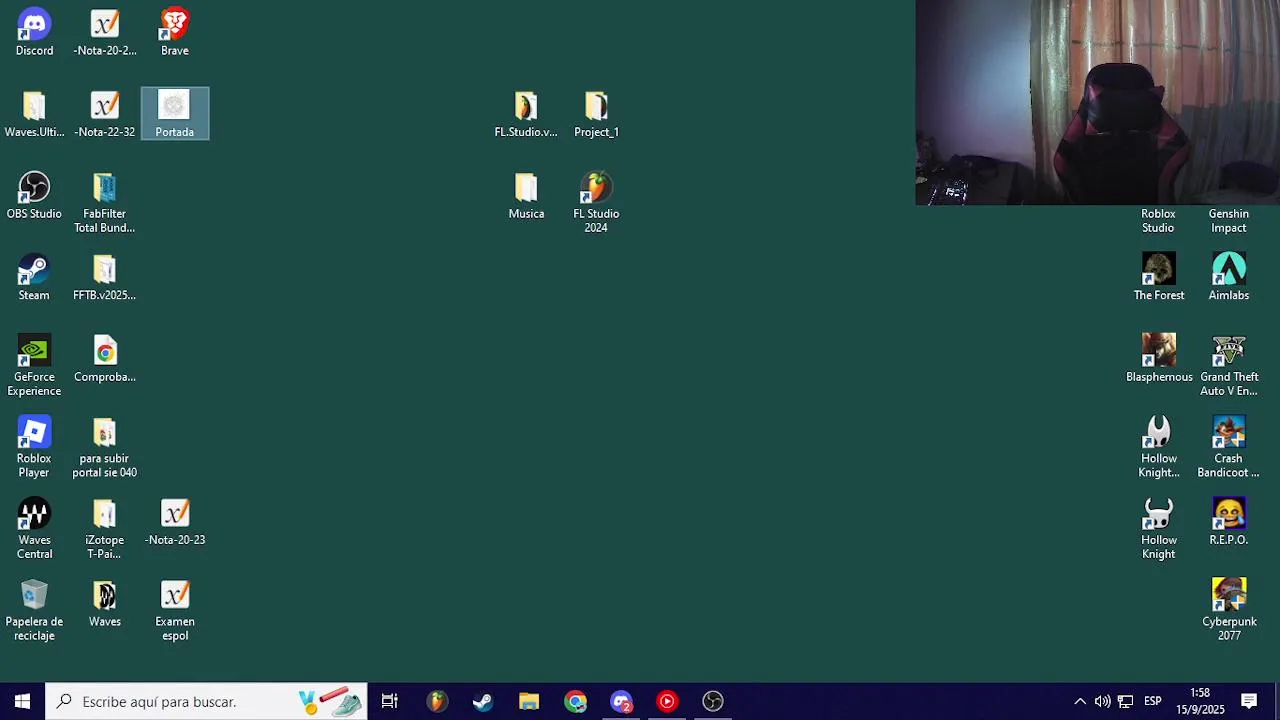Launch Brave browser from desktop
The width and height of the screenshot is (1280, 720).
pos(175,32)
